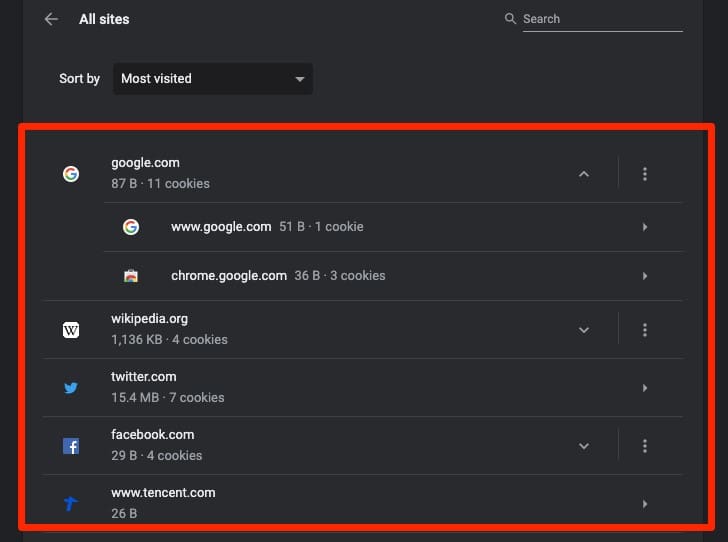728x542 pixels.
Task: Select the twitter.com row title
Action: coord(143,377)
